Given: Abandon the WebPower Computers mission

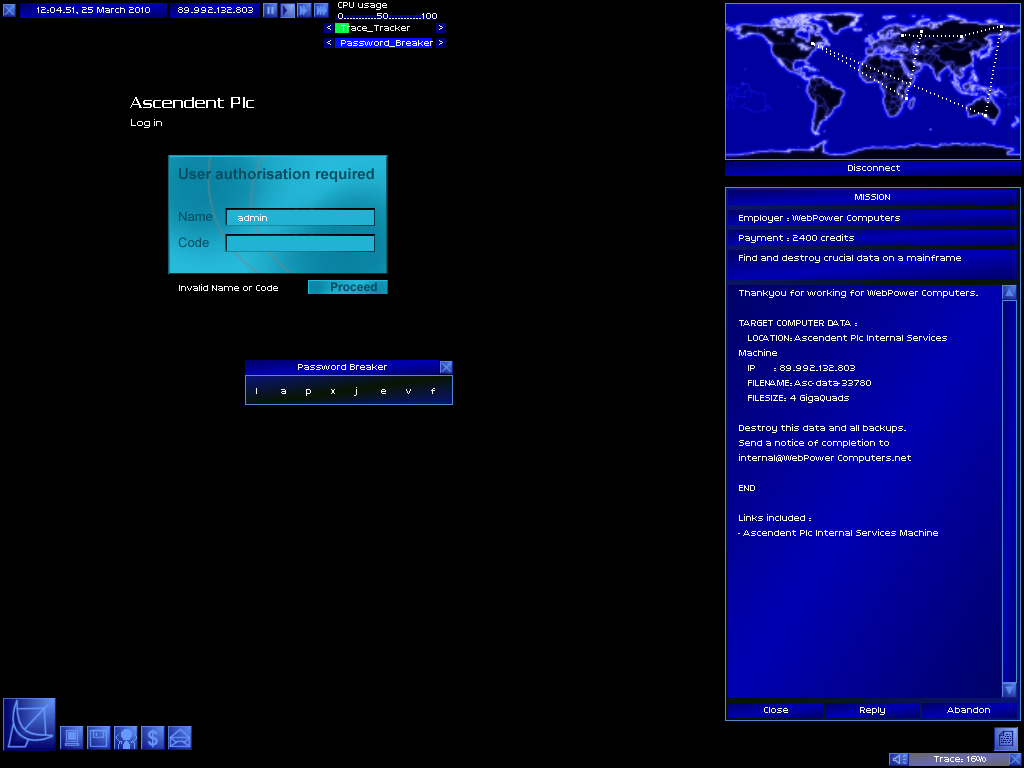Looking at the screenshot, I should pos(969,710).
